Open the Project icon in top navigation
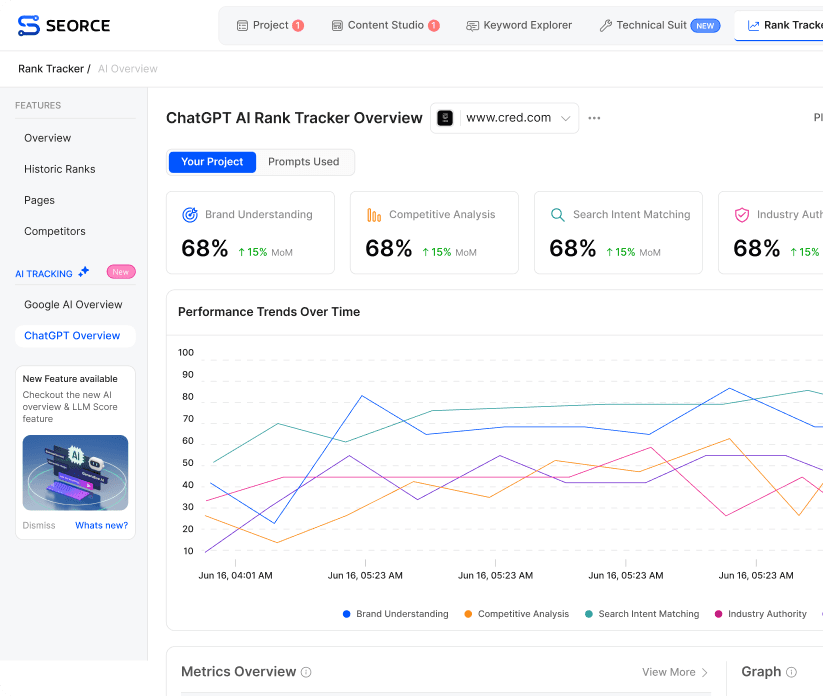 click(x=242, y=25)
